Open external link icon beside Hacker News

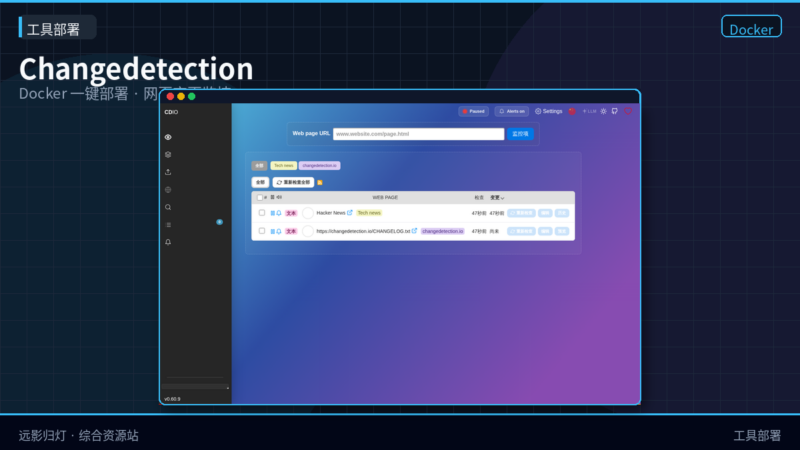point(349,213)
